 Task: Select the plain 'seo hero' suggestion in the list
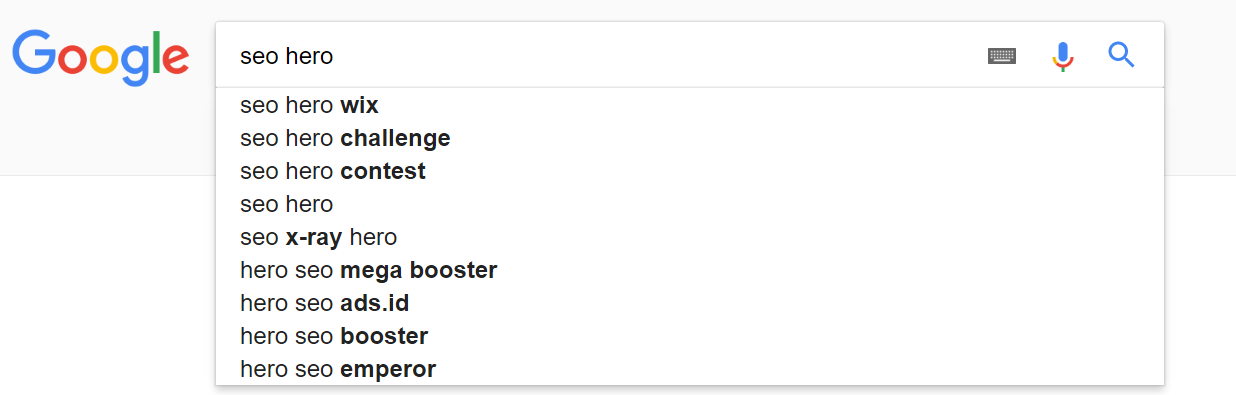click(690, 204)
